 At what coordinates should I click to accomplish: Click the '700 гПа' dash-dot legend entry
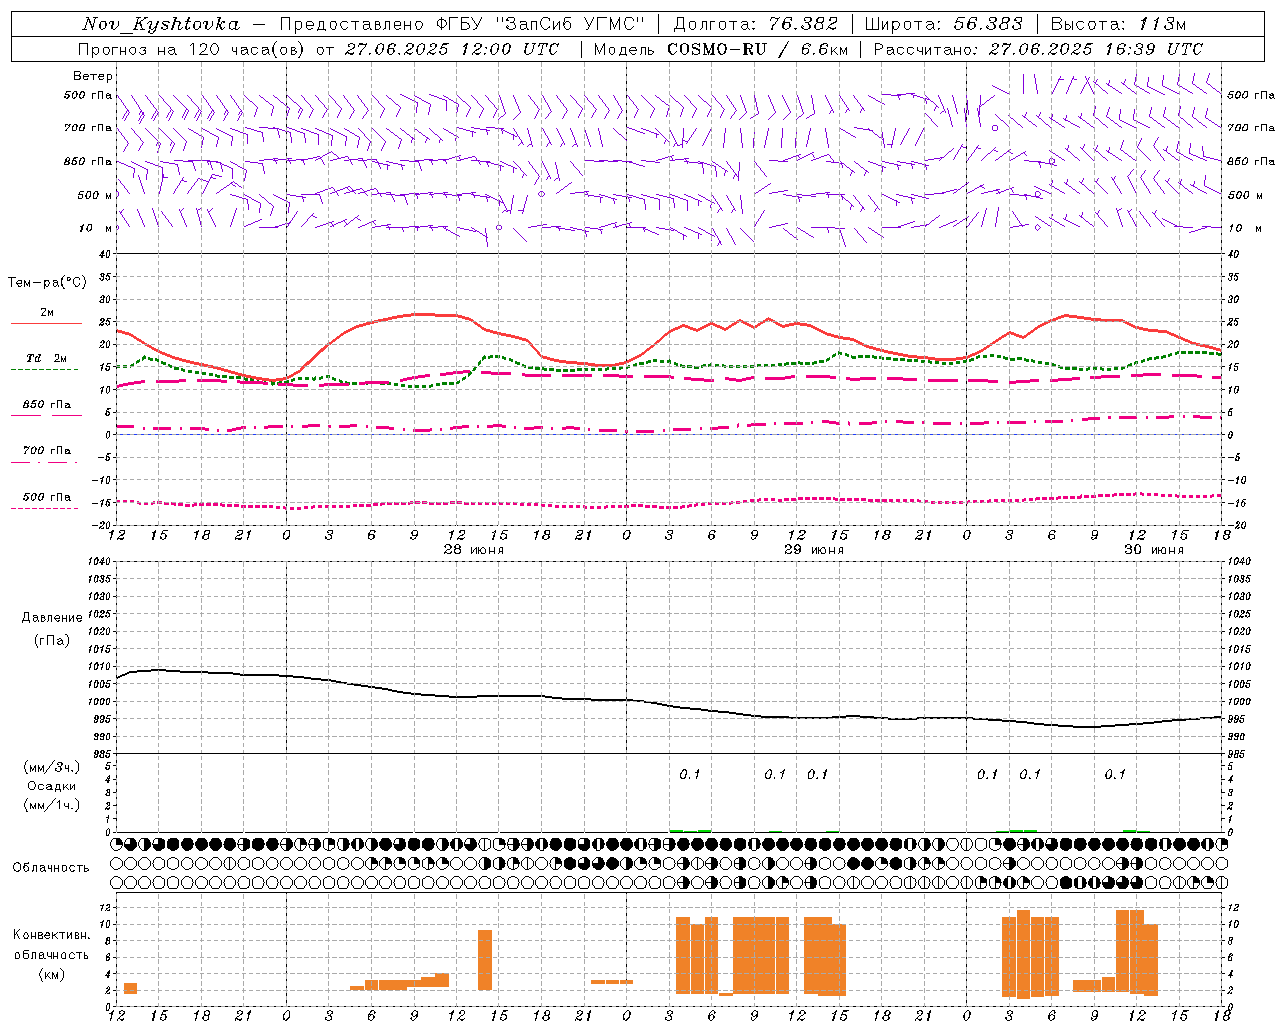46,451
